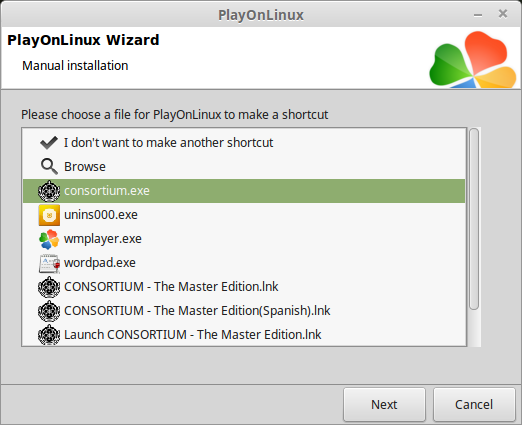Click the wordpad.exe document icon
Image resolution: width=522 pixels, height=425 pixels.
[49, 263]
